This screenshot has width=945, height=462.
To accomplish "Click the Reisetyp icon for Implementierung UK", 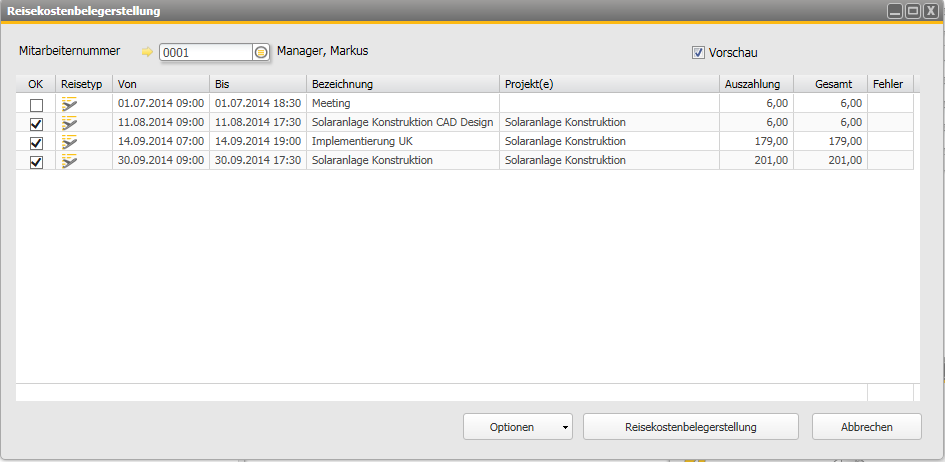I will (70, 142).
